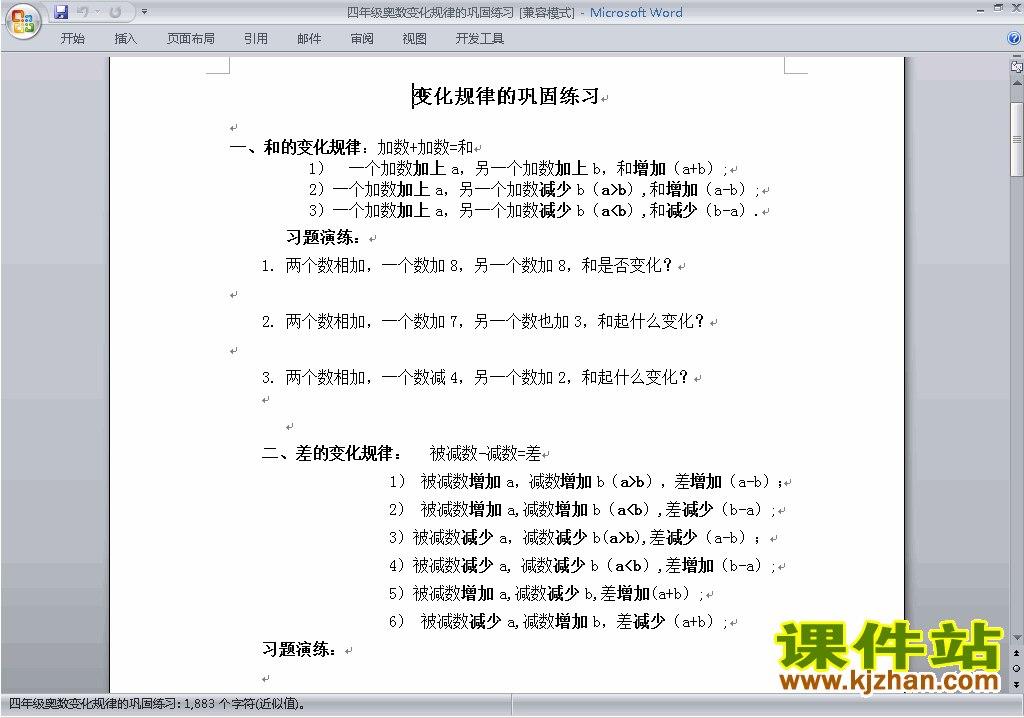Click the Previous Page double-up arrow

pos(1016,653)
